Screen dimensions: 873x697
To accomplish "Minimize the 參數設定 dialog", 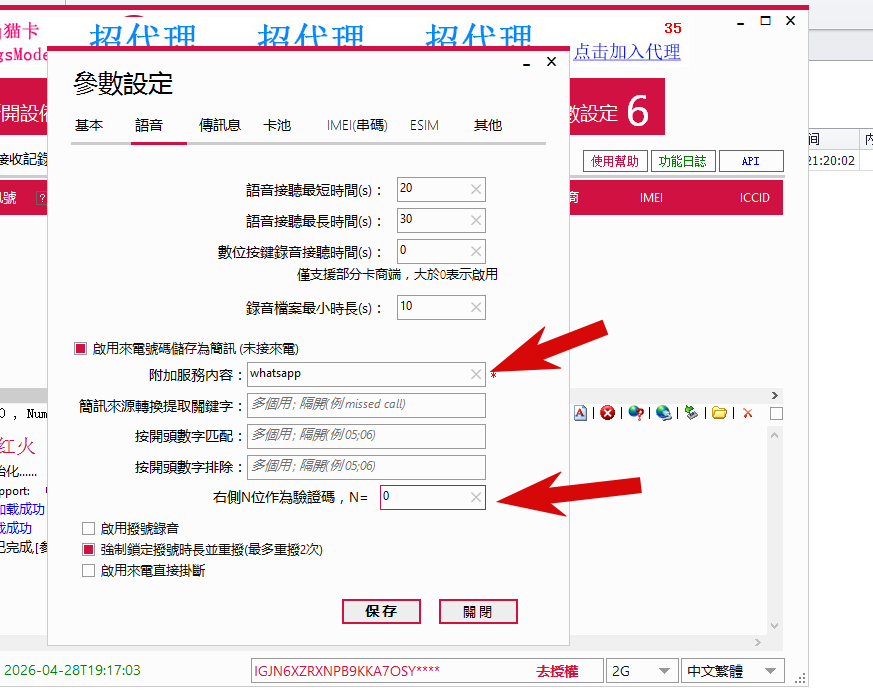I will [526, 63].
